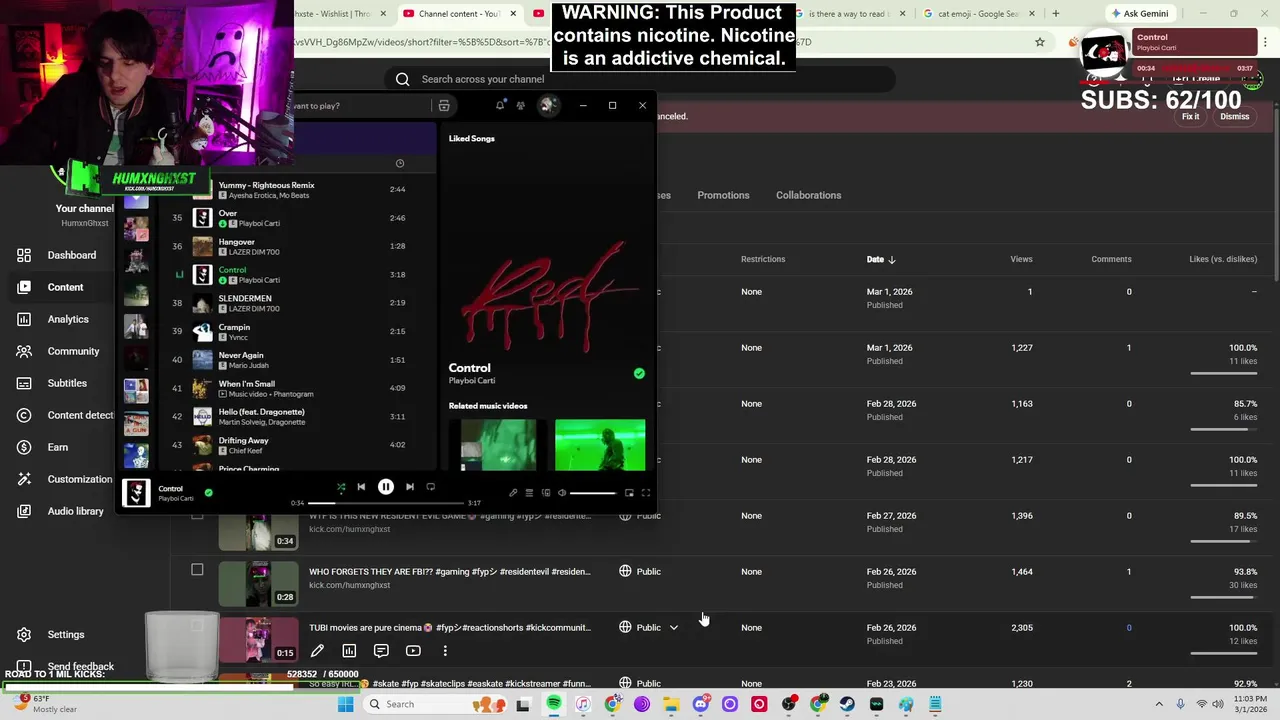Image resolution: width=1280 pixels, height=720 pixels.
Task: Sort Spotify list by duration clock icon
Action: click(x=400, y=163)
